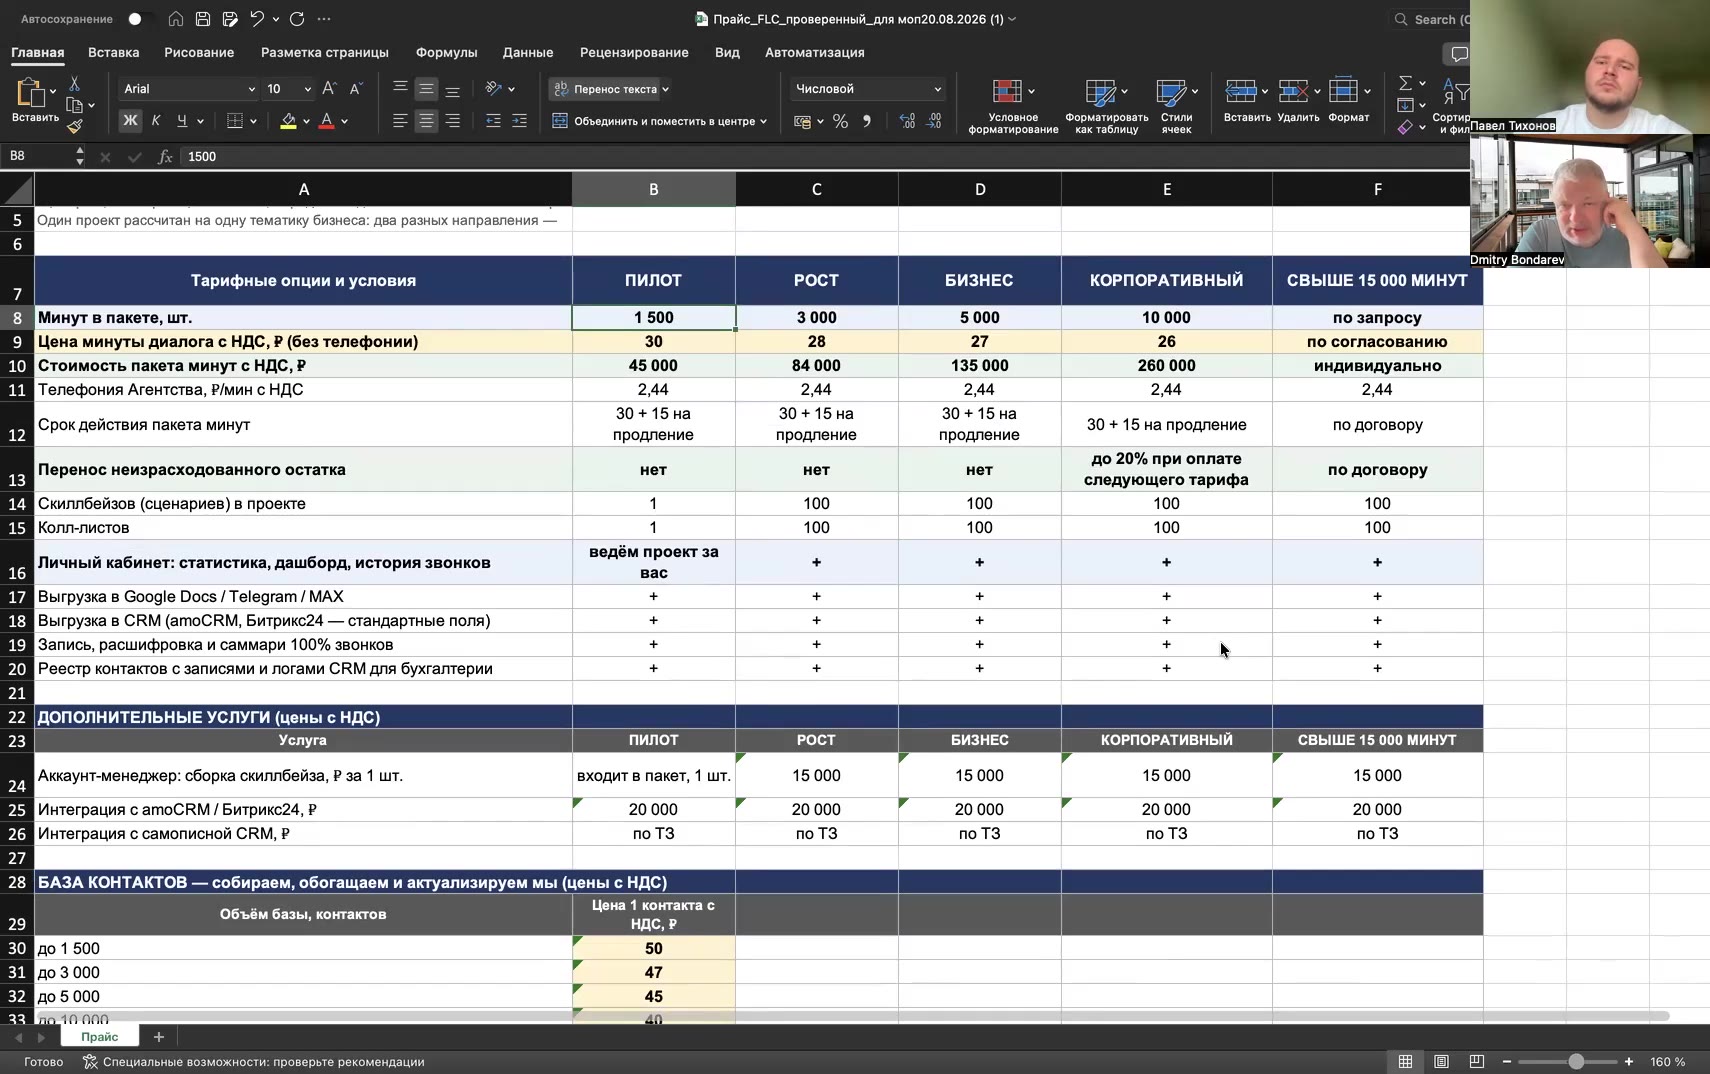
Task: Click the Cut scissors icon
Action: [x=74, y=84]
